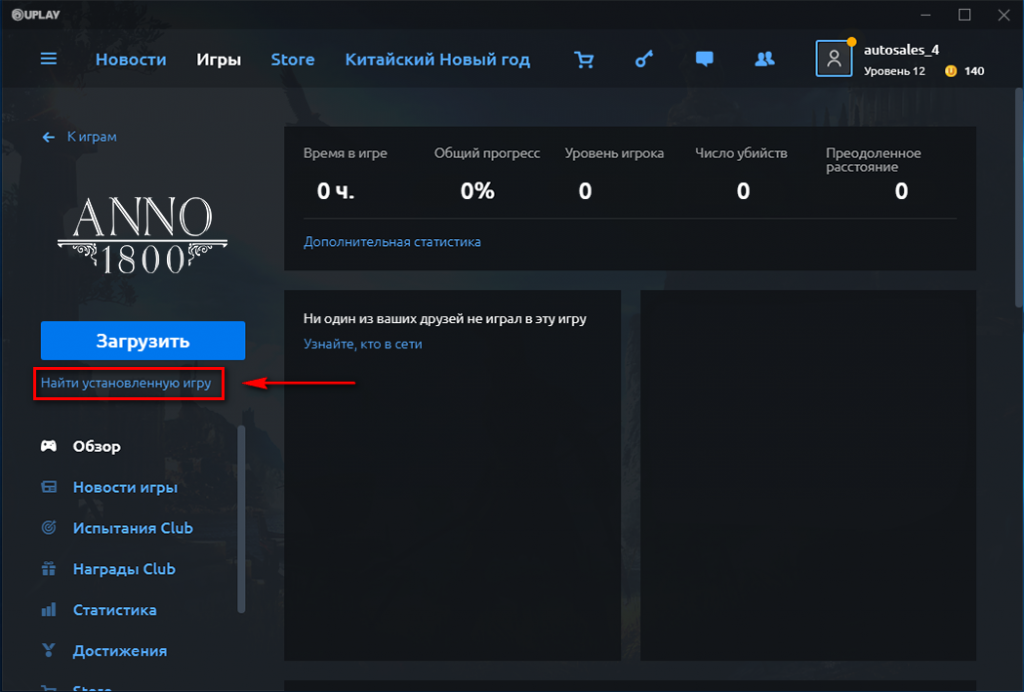The height and width of the screenshot is (692, 1024).
Task: Click the user profile avatar
Action: click(833, 59)
